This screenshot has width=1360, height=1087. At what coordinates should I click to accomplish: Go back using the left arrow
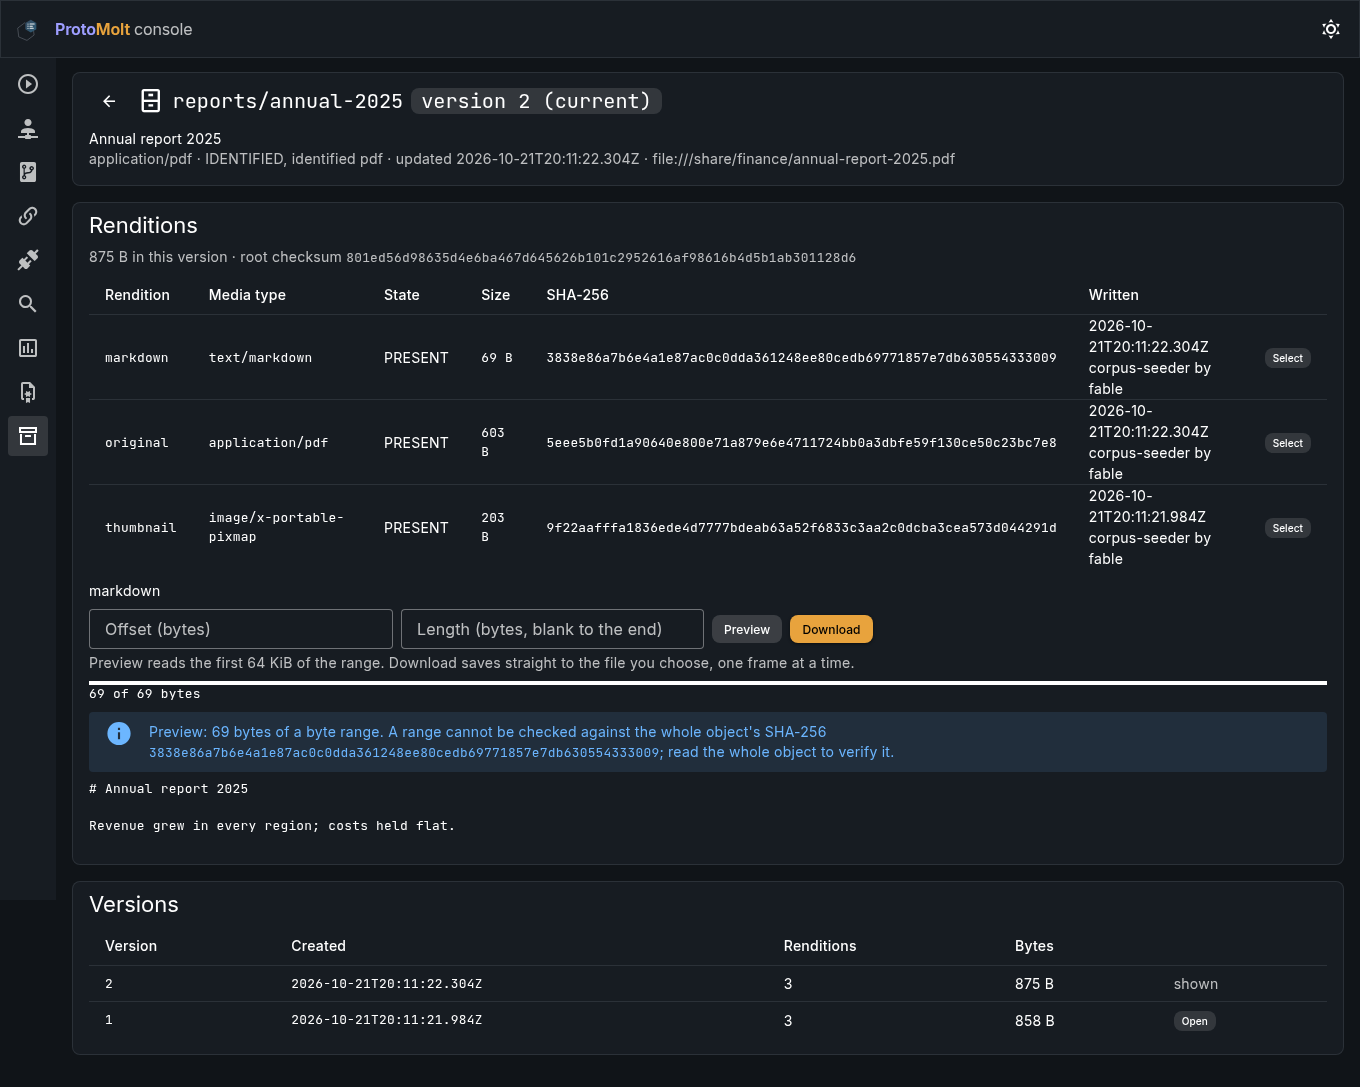coord(109,101)
